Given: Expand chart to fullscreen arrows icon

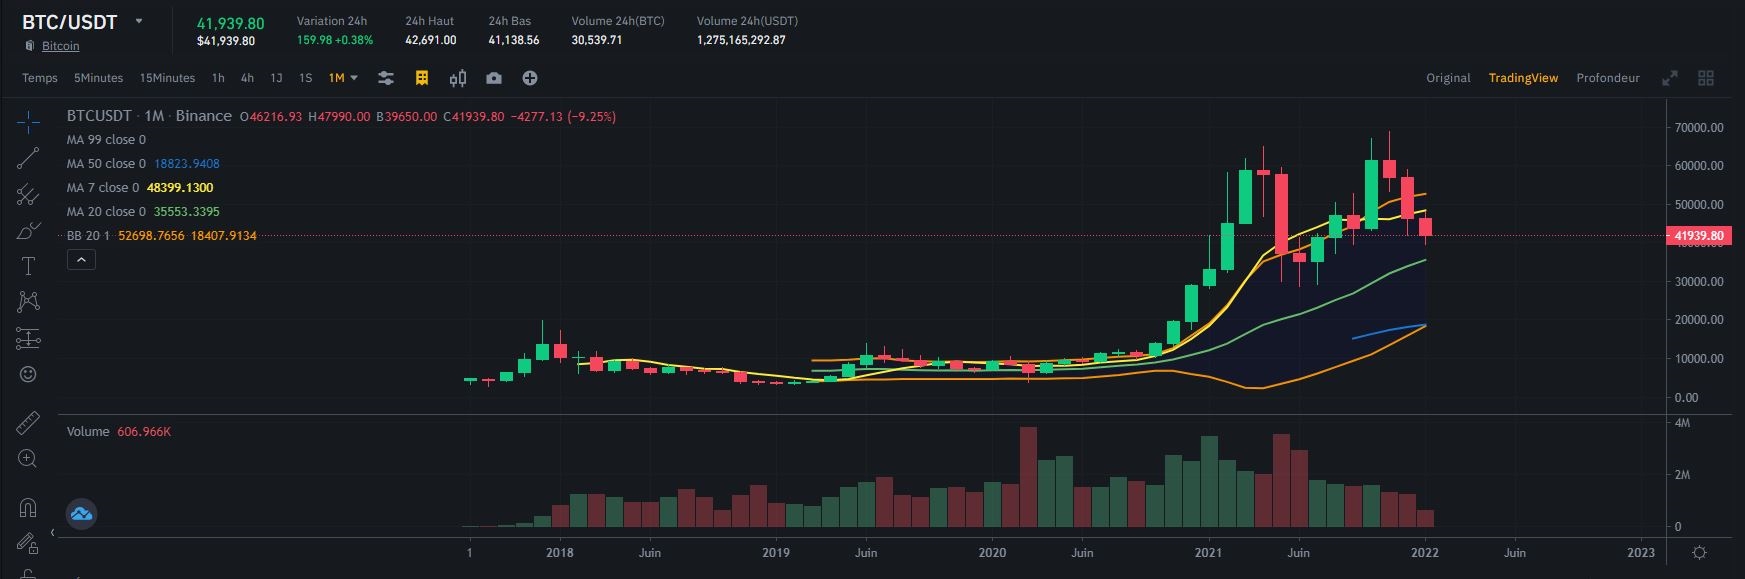Looking at the screenshot, I should (x=1669, y=78).
